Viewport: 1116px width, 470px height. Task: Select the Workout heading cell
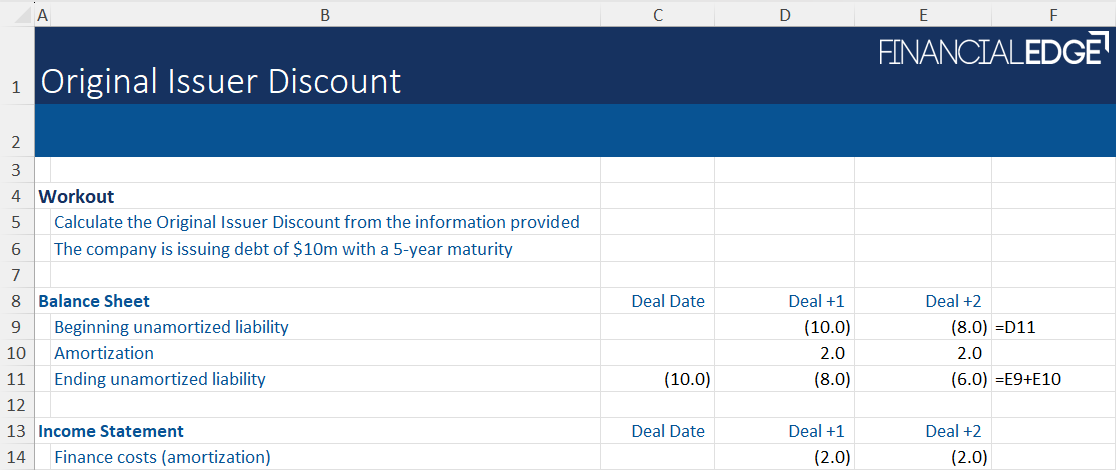(76, 197)
